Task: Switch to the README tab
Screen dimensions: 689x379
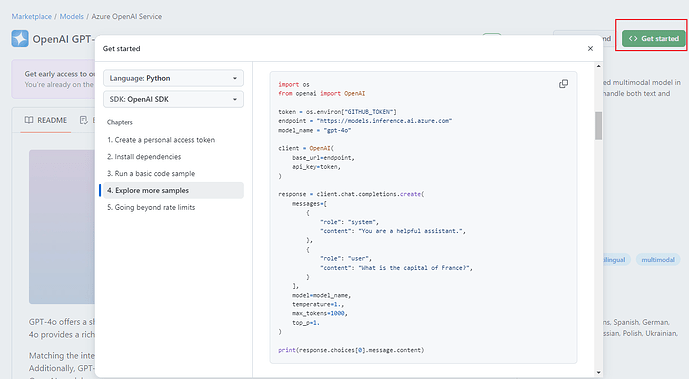Action: [46, 120]
